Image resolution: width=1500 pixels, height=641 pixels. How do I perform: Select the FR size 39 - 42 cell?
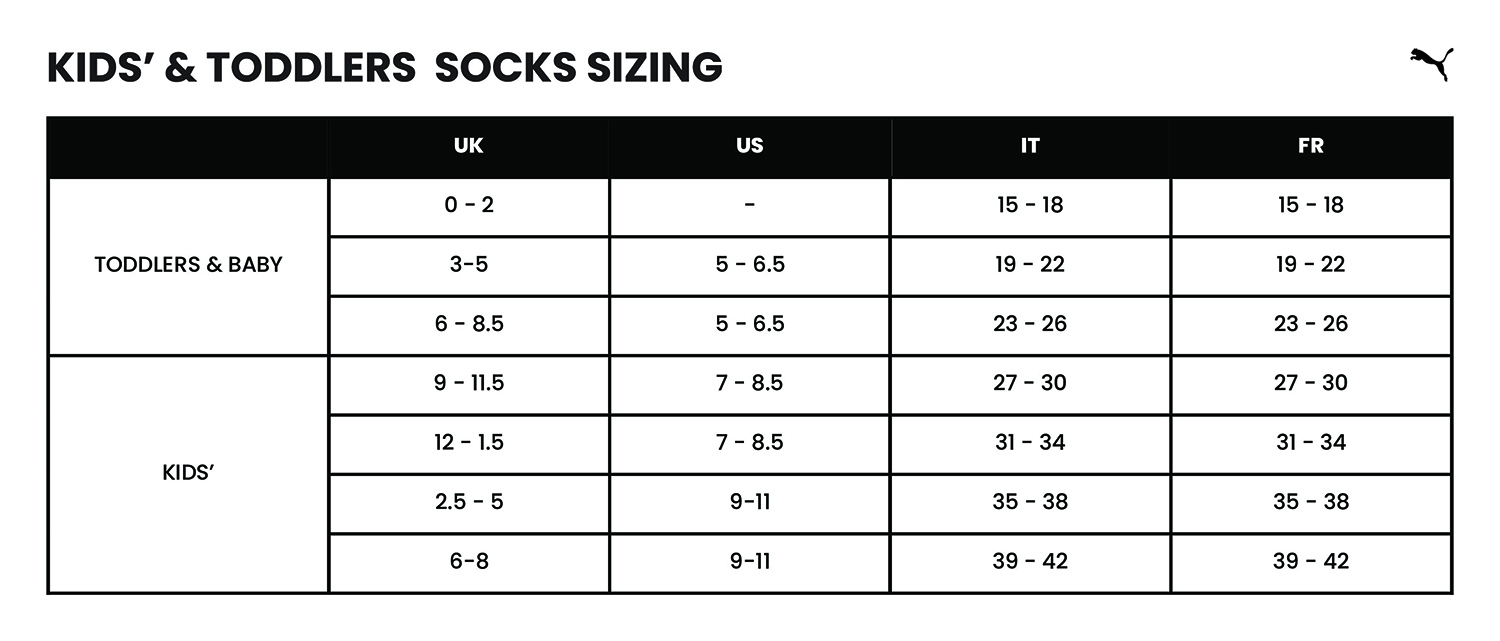click(1311, 561)
